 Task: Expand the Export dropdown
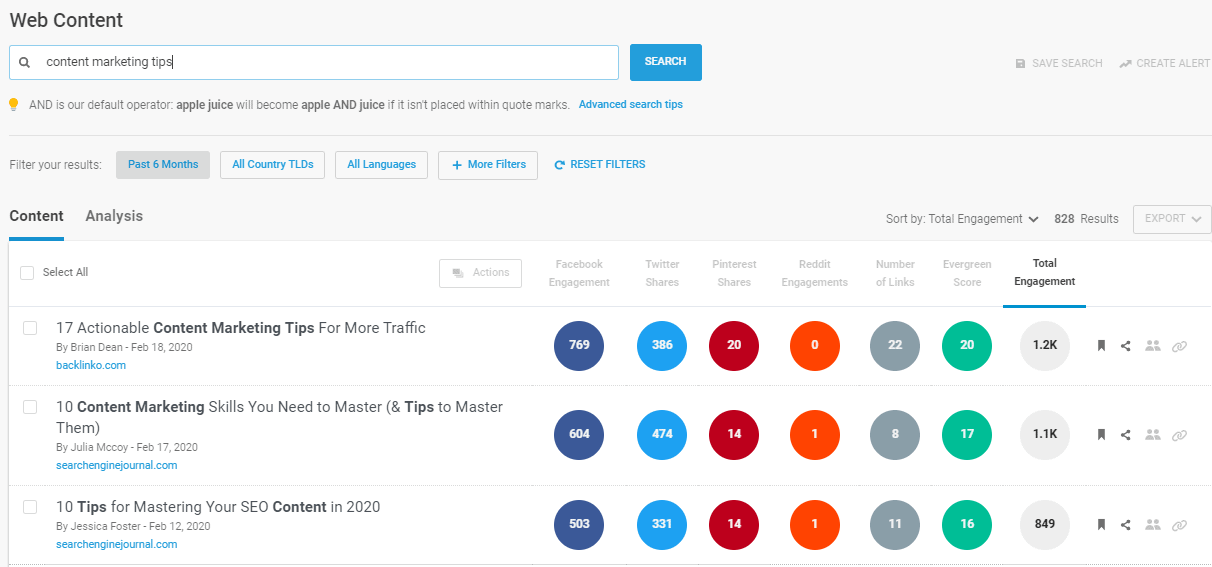coord(1171,219)
